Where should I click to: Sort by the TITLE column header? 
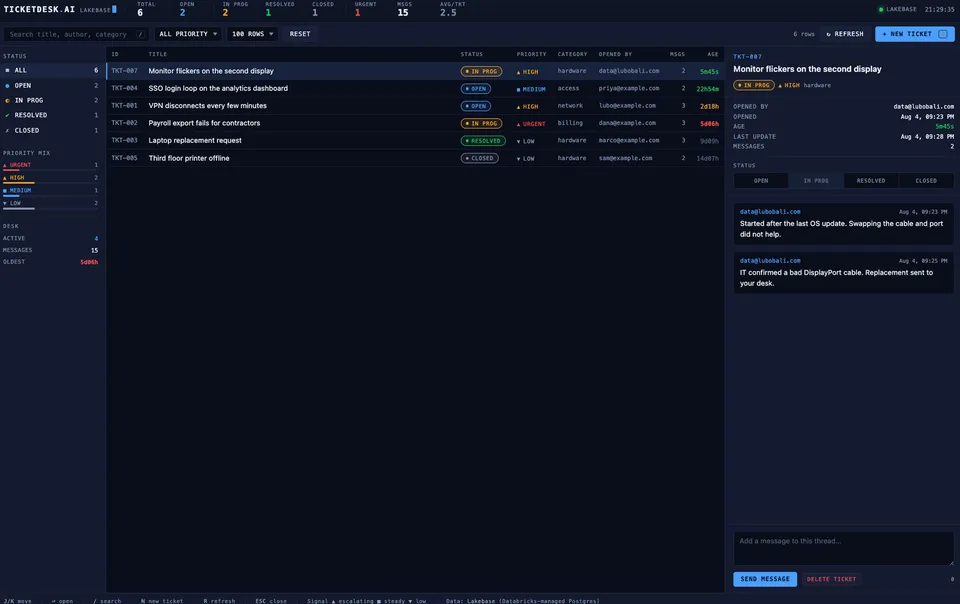point(158,54)
